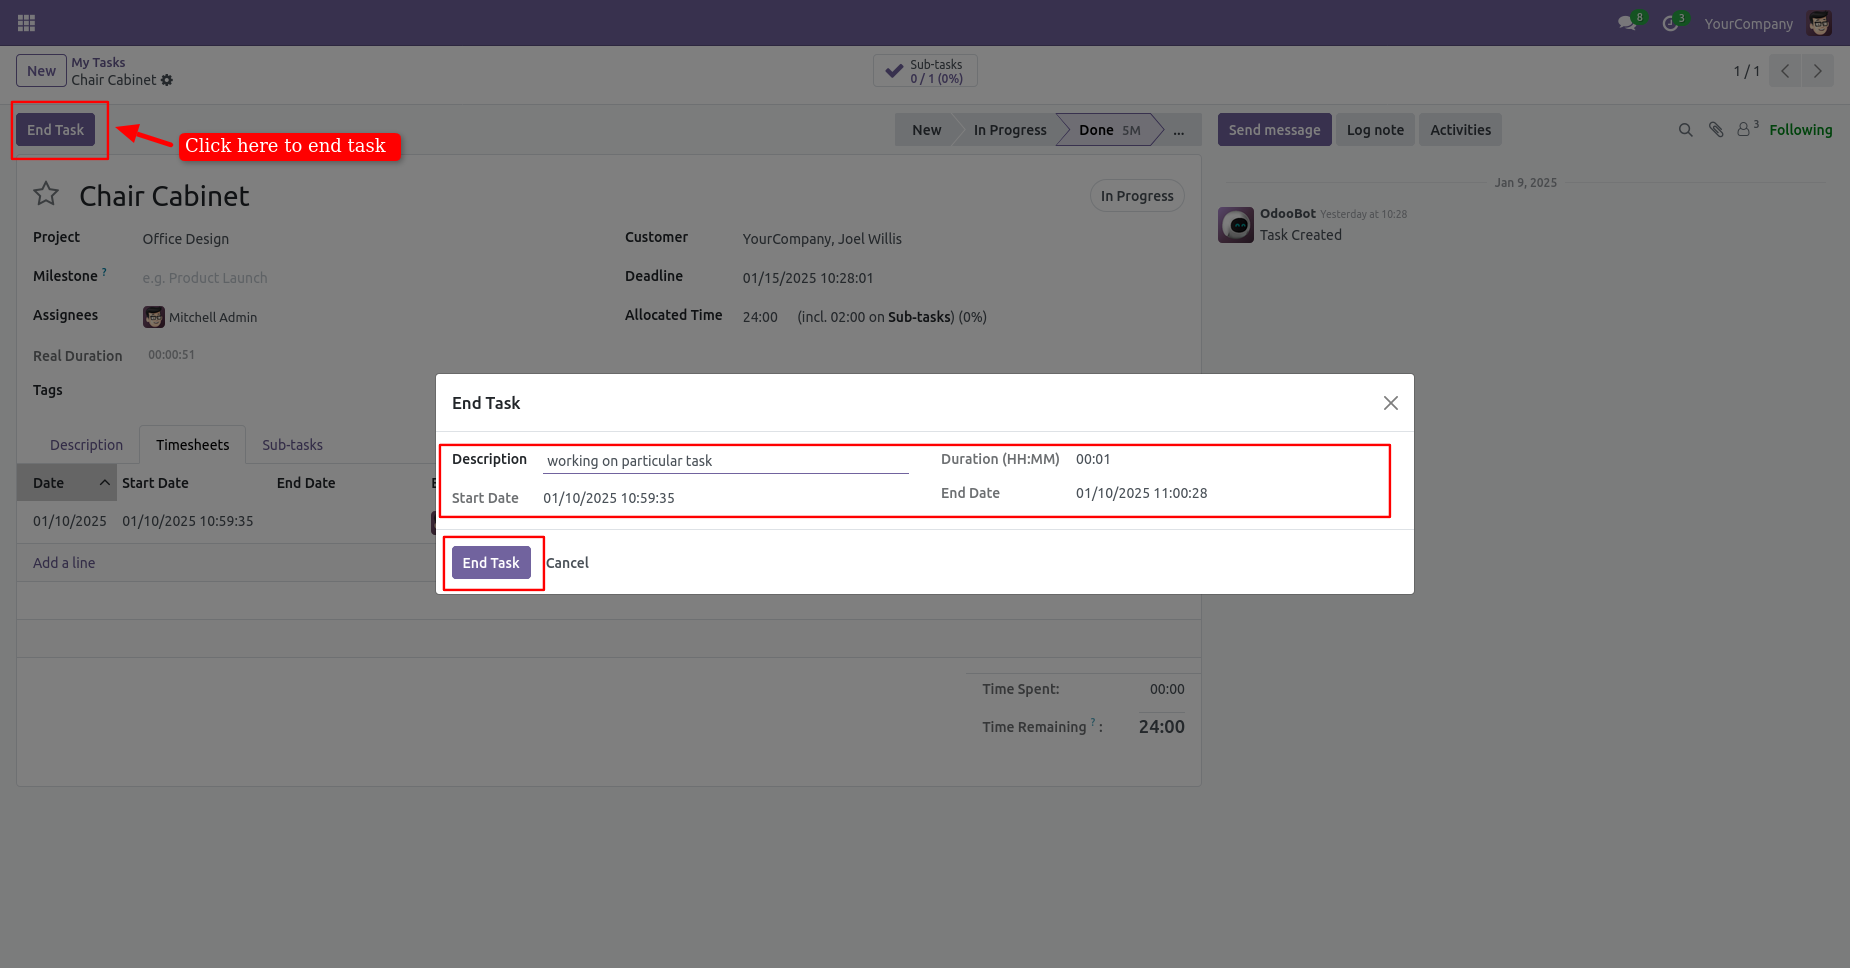Screen dimensions: 1850x968
Task: Click the Time Remaining value 24:00
Action: click(x=1161, y=727)
